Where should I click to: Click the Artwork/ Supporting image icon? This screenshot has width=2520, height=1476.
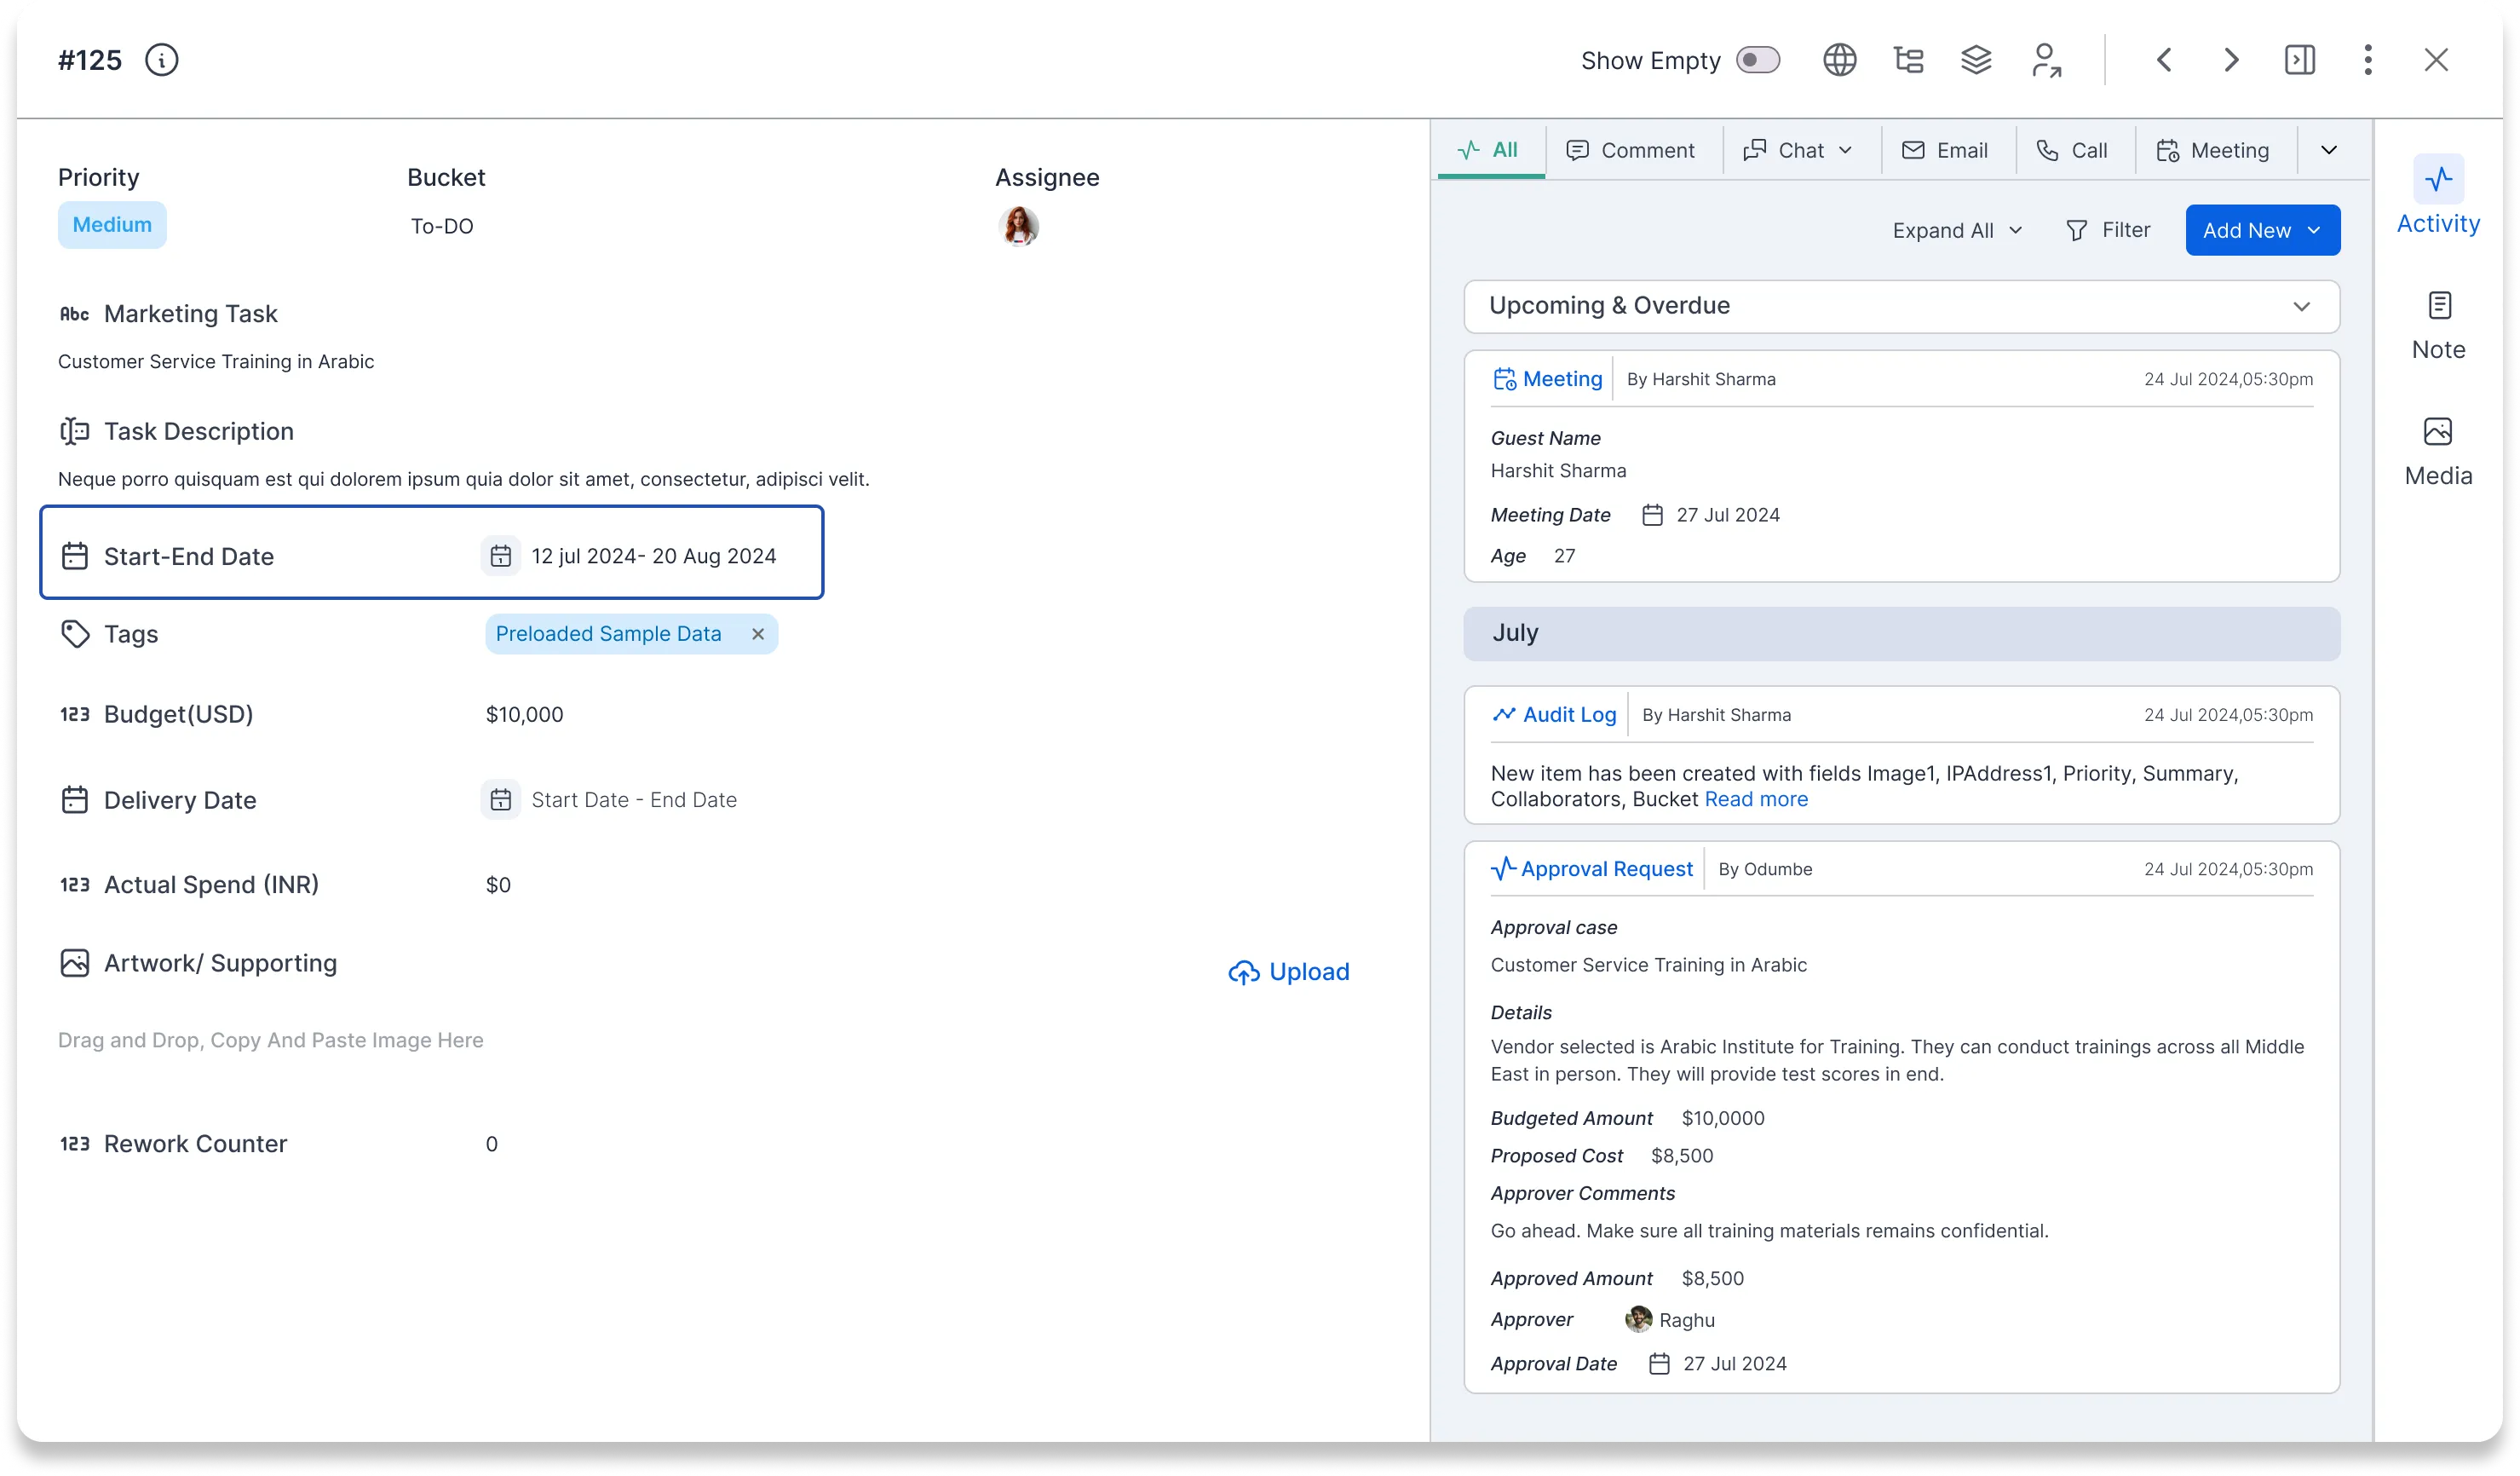click(74, 963)
